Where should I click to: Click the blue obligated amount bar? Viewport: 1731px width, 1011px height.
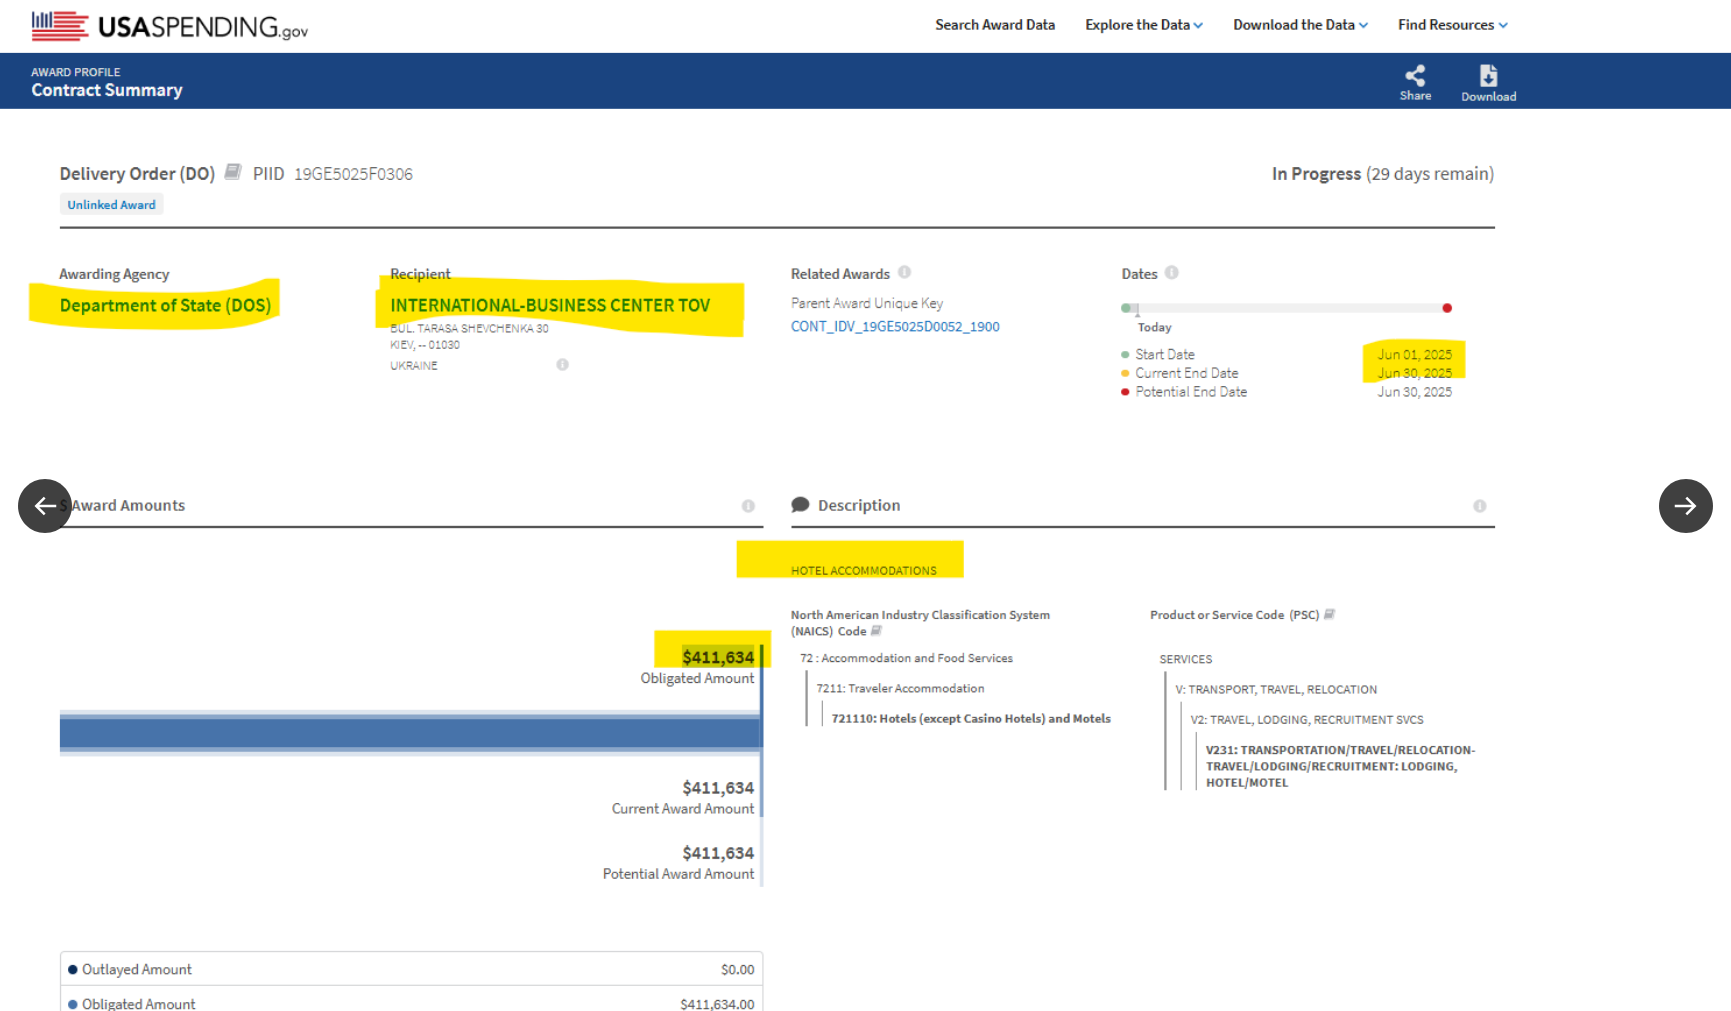(410, 733)
